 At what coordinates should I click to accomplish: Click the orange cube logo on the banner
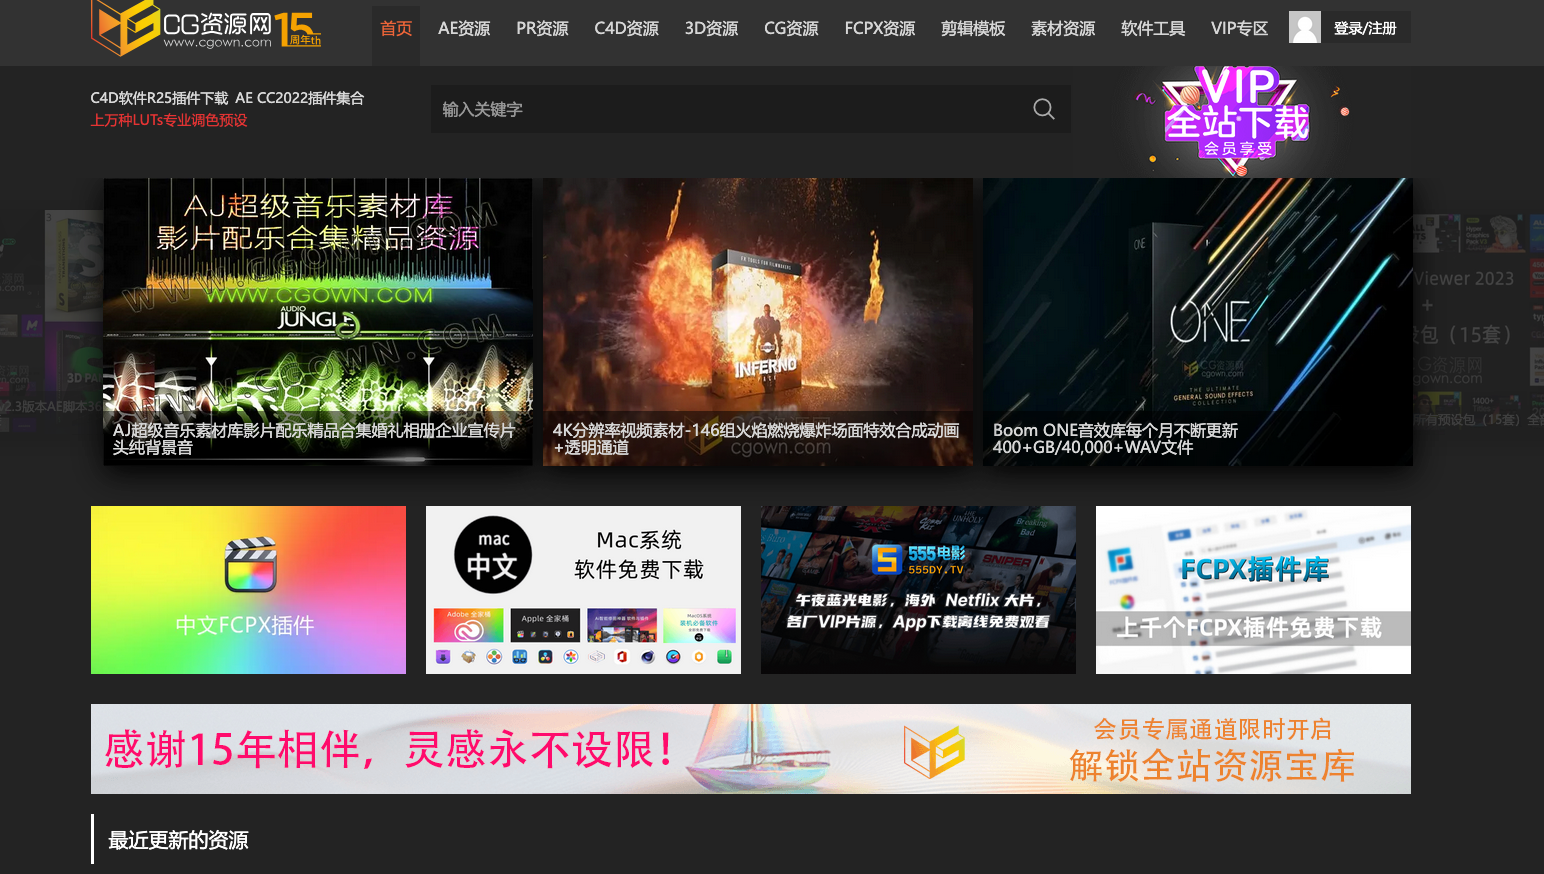point(934,751)
